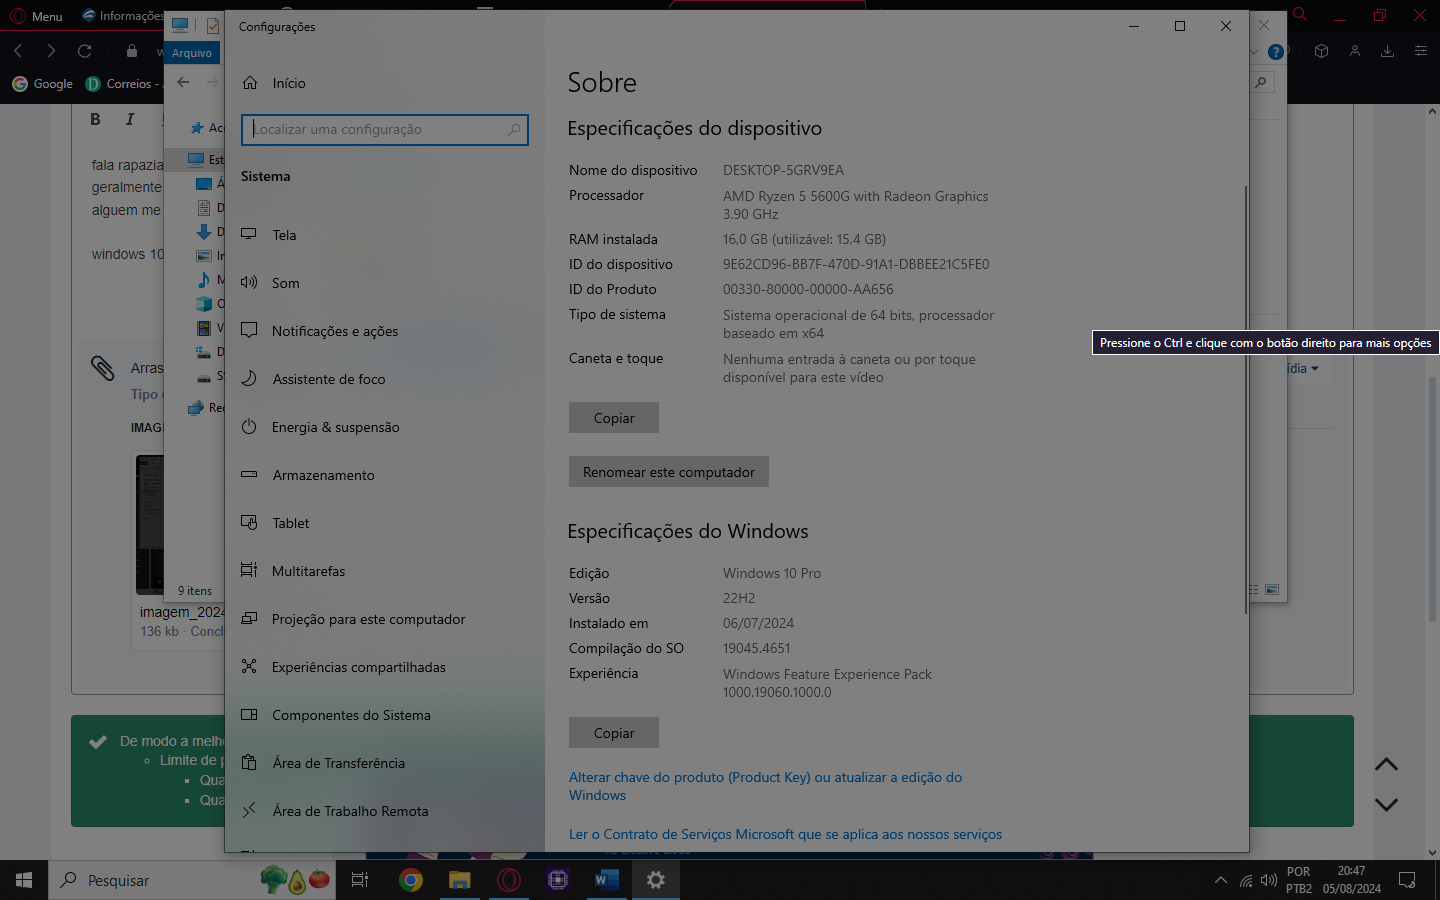This screenshot has height=900, width=1440.
Task: Click the paperclip attachment icon
Action: click(x=103, y=368)
